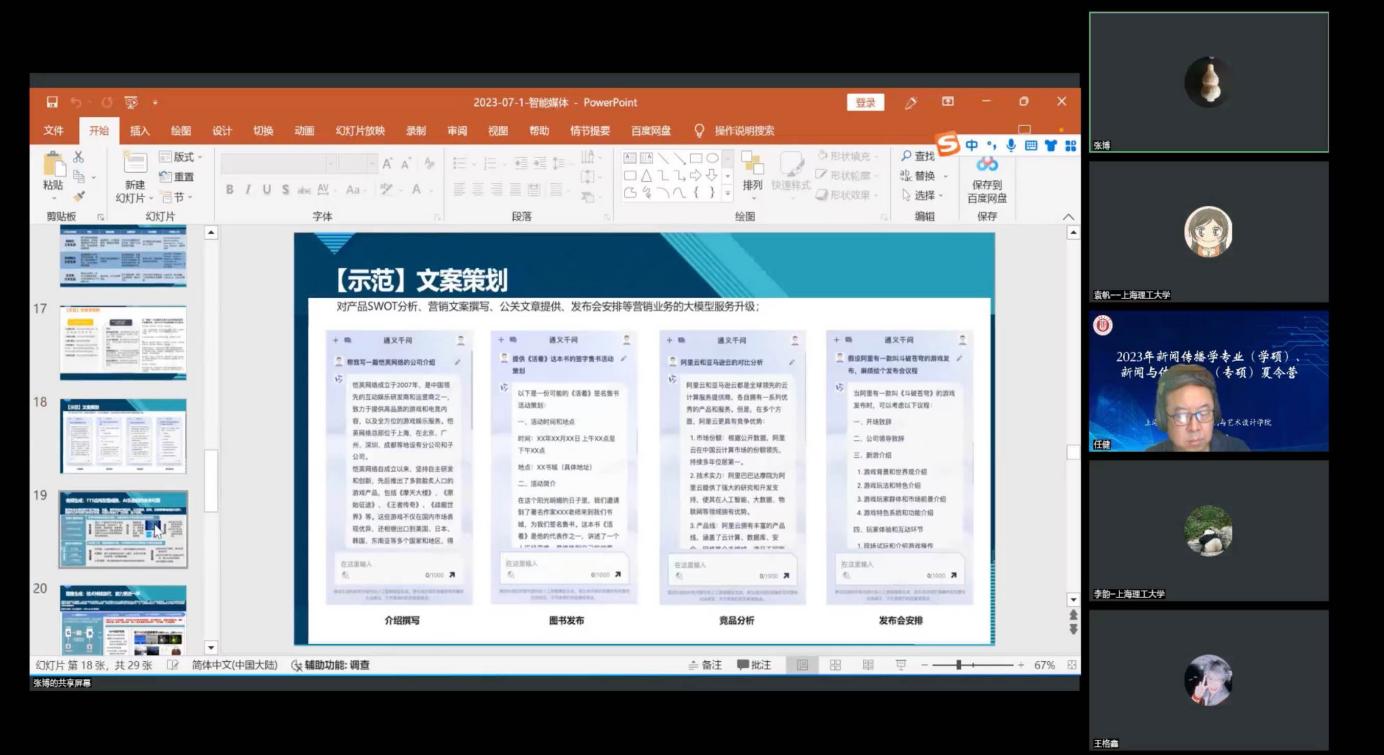Click the ribbon display options icon
This screenshot has height=755, width=1384.
pyautogui.click(x=948, y=102)
